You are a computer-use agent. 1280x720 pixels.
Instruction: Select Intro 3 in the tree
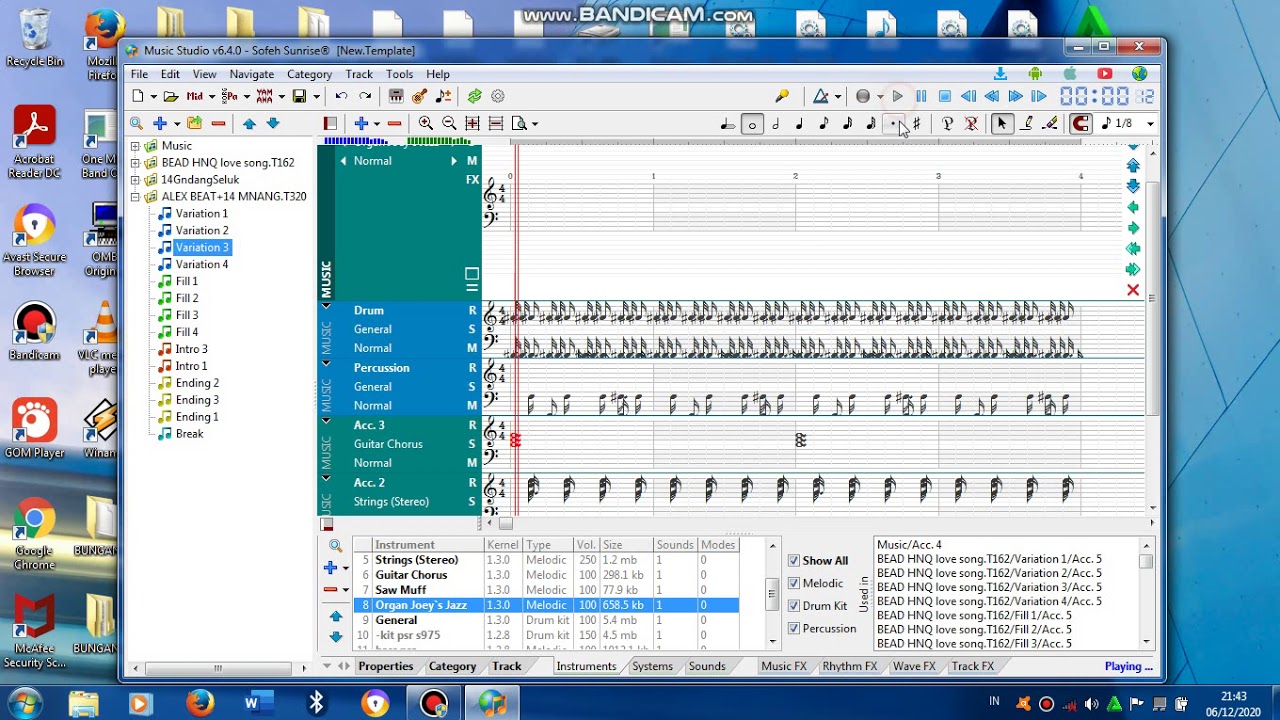click(x=192, y=349)
